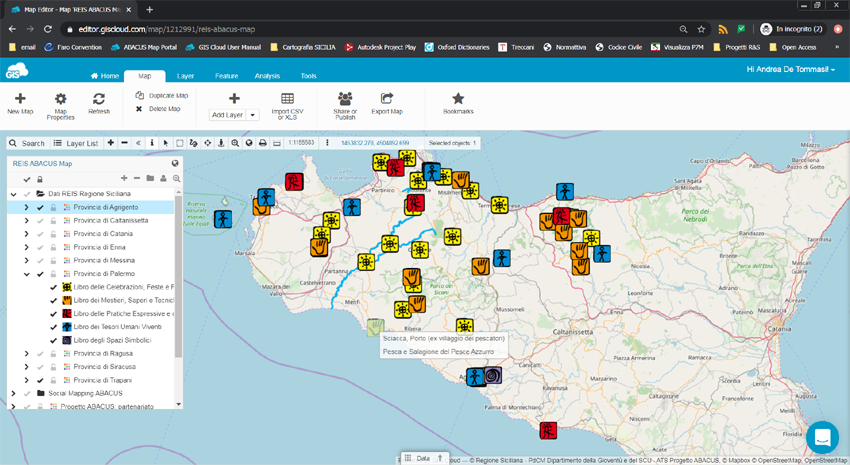Toggle visibility of Provincia di Catania layer

coord(40,234)
